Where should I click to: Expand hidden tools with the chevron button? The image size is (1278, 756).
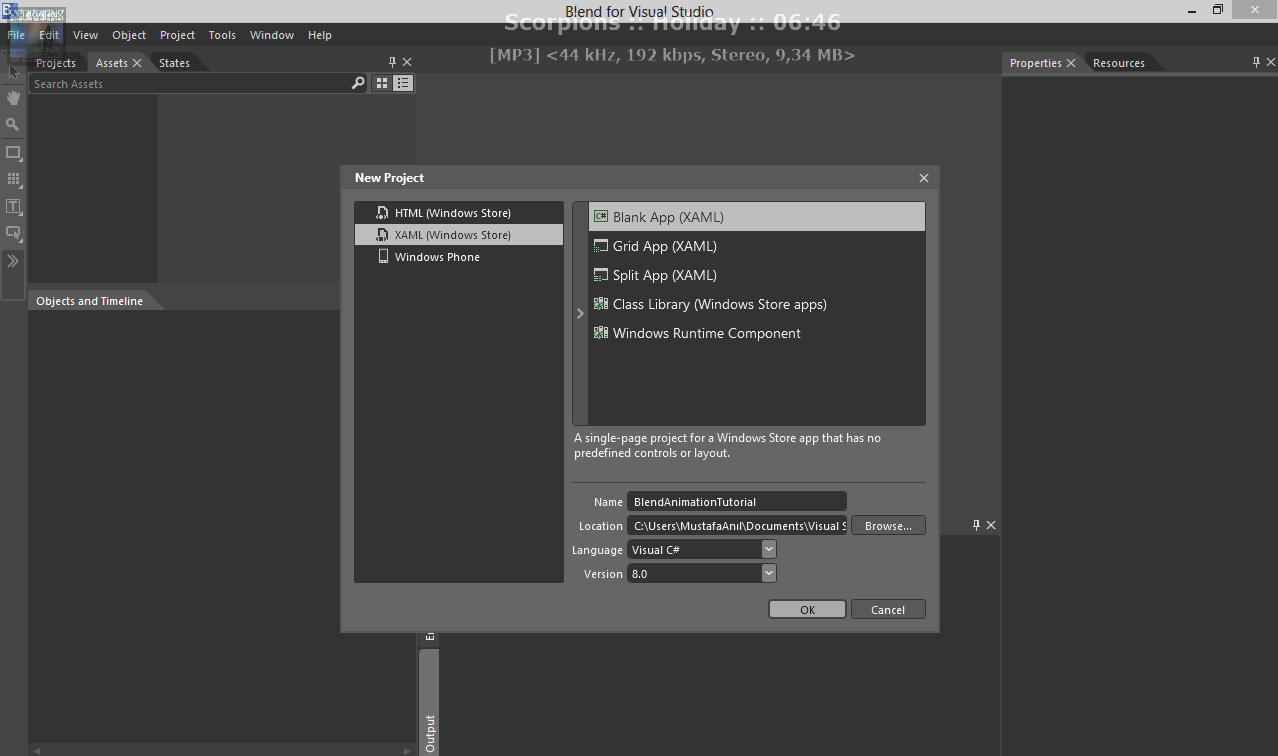[13, 260]
